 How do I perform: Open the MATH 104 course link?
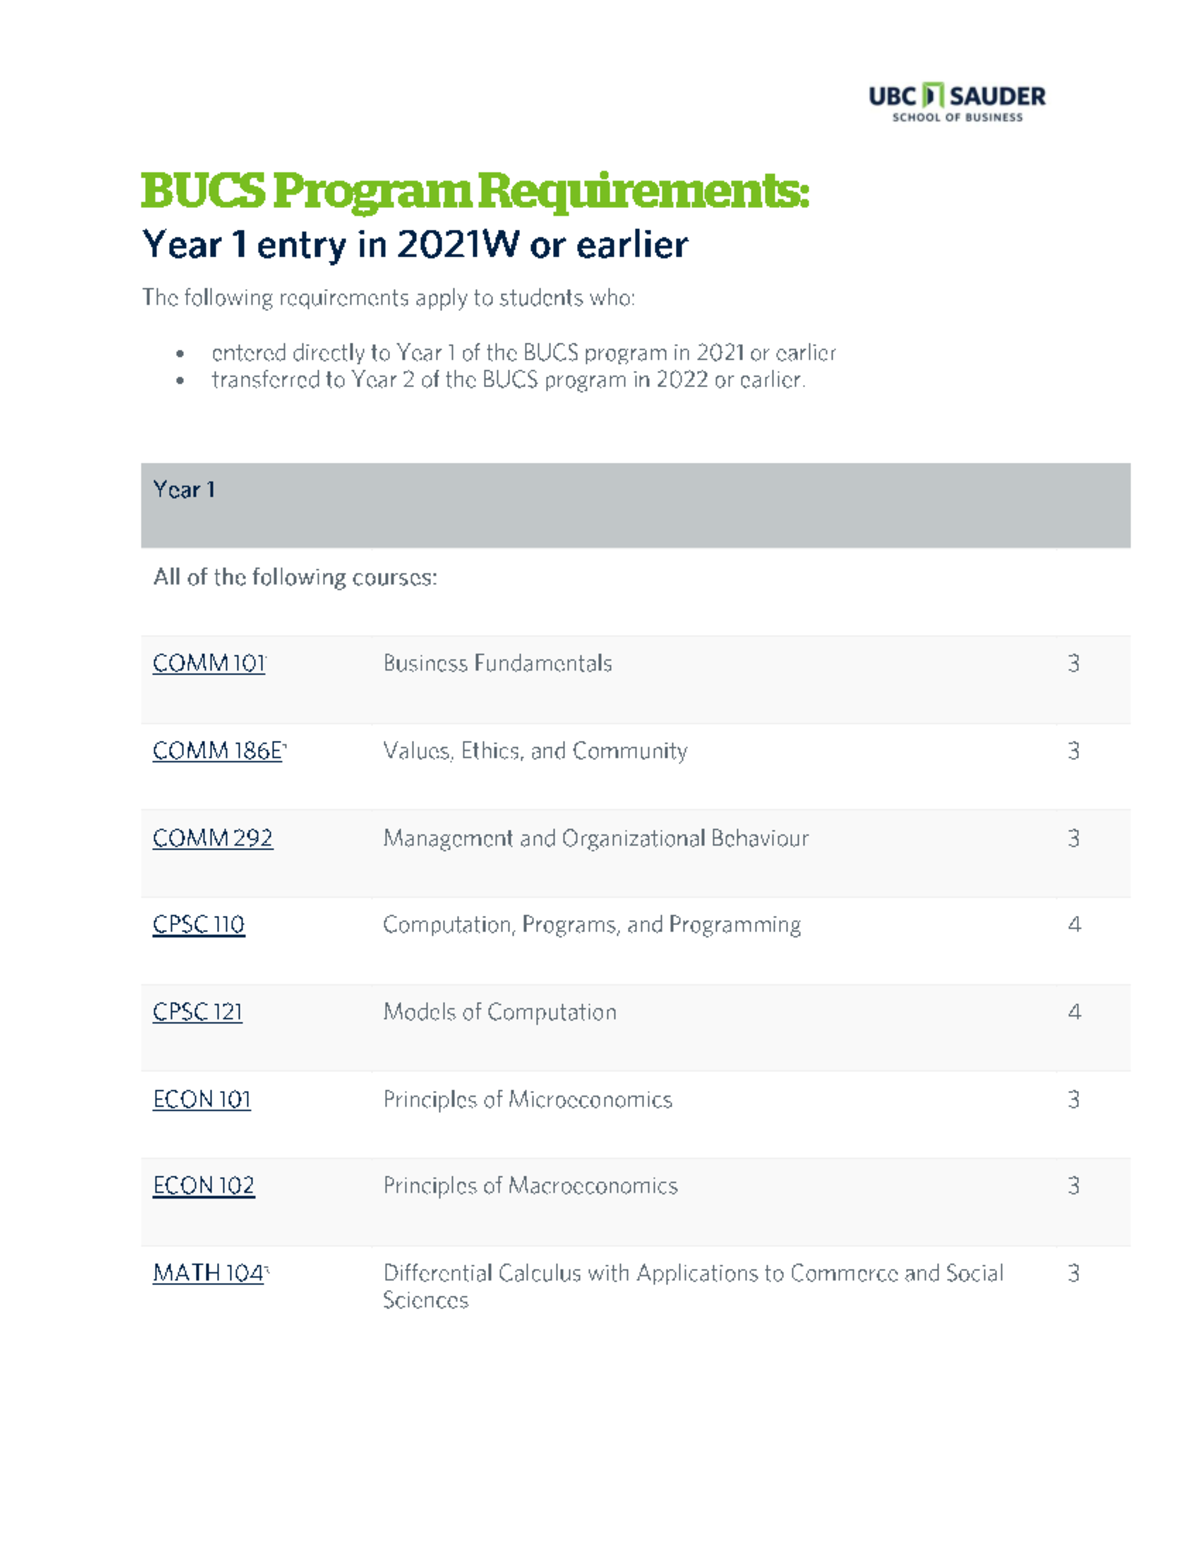(x=208, y=1273)
